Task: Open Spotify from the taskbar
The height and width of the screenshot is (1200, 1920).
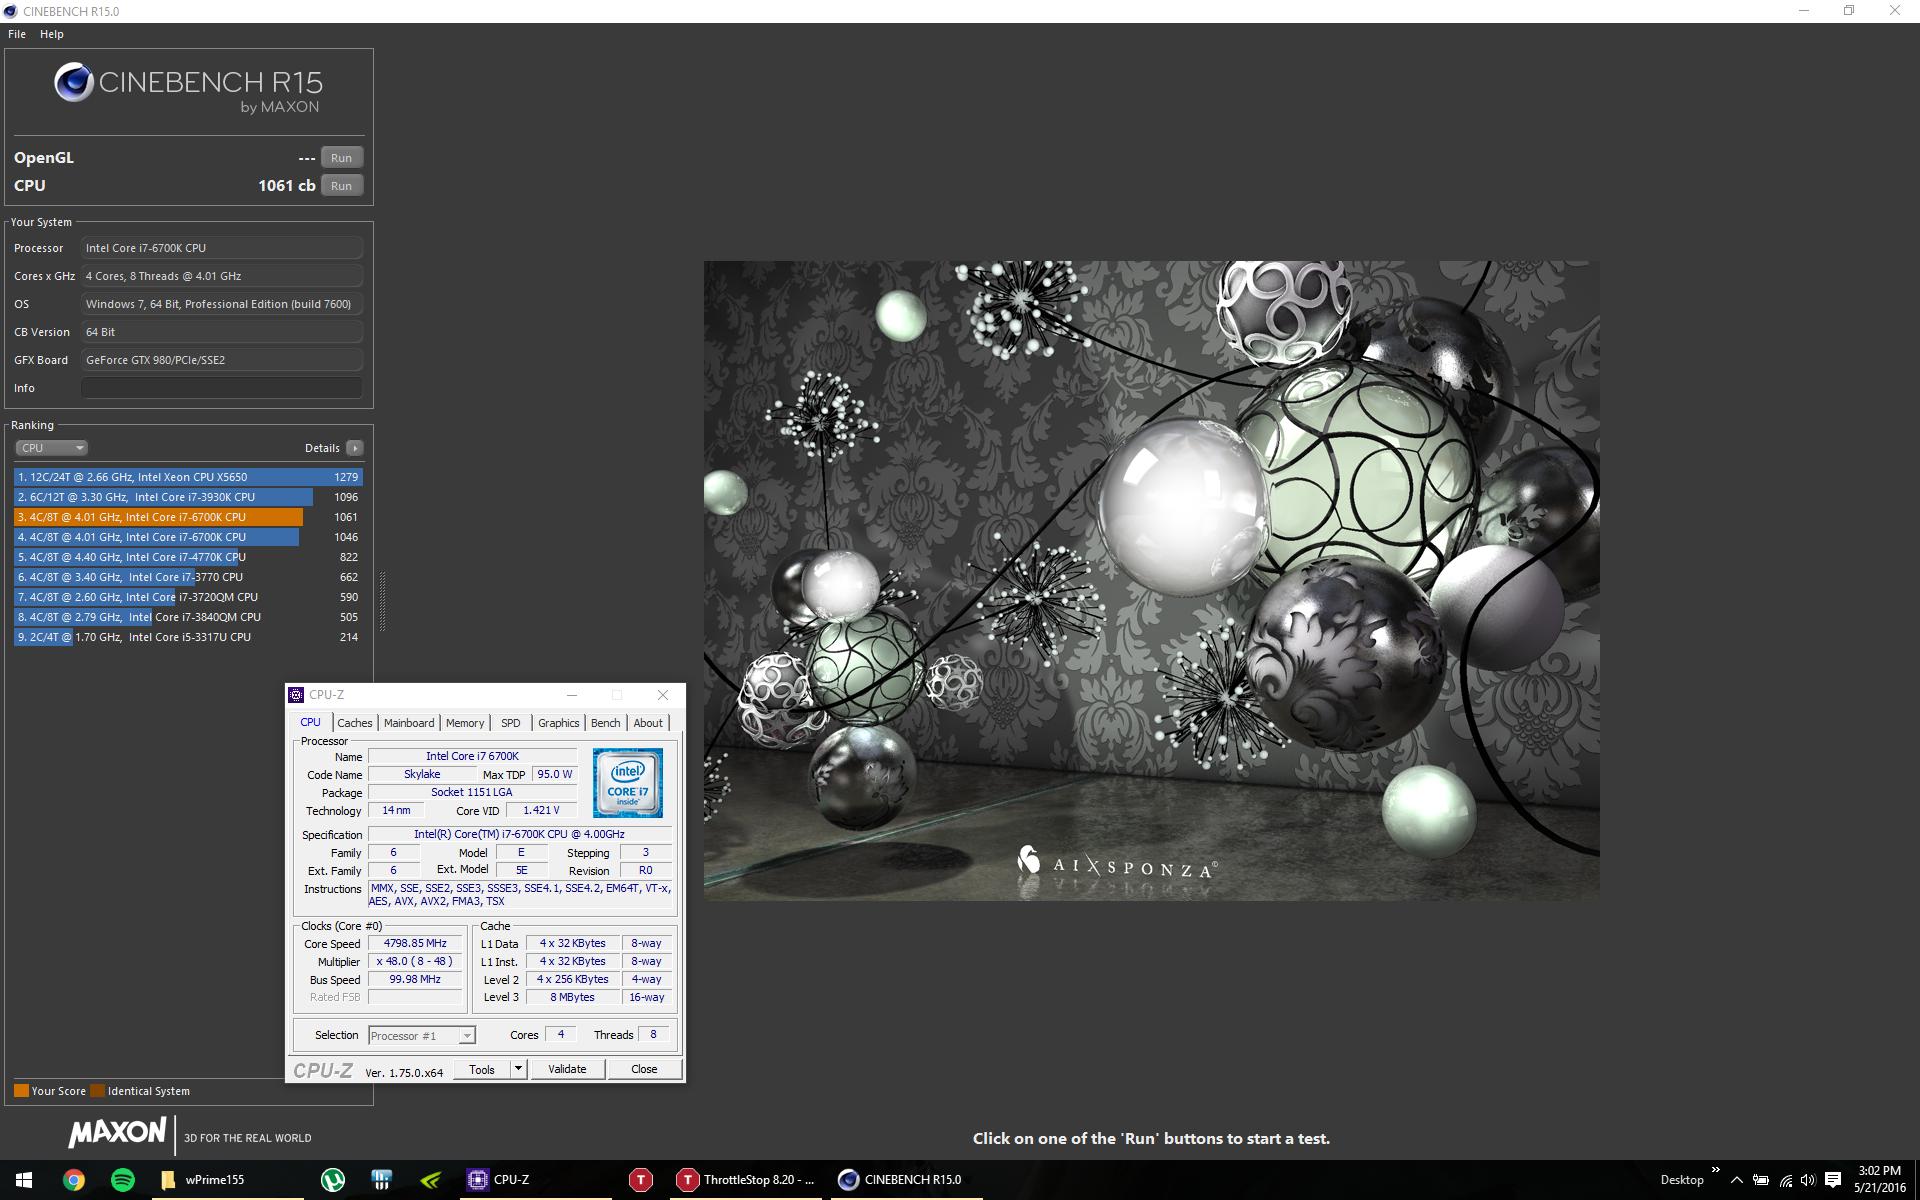Action: point(122,1180)
